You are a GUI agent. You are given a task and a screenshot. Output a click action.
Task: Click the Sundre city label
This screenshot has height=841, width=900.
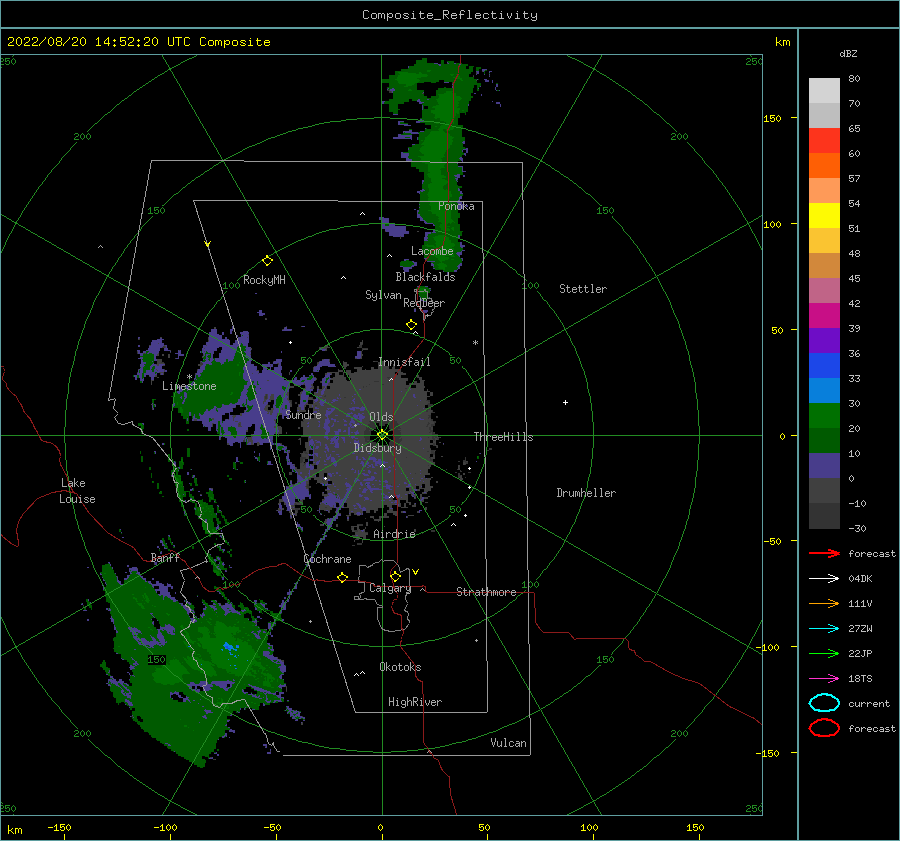click(304, 415)
